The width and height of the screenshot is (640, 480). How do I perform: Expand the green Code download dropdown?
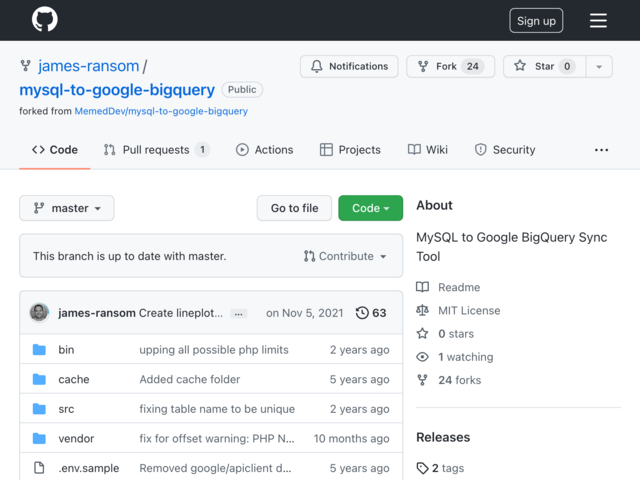point(371,208)
